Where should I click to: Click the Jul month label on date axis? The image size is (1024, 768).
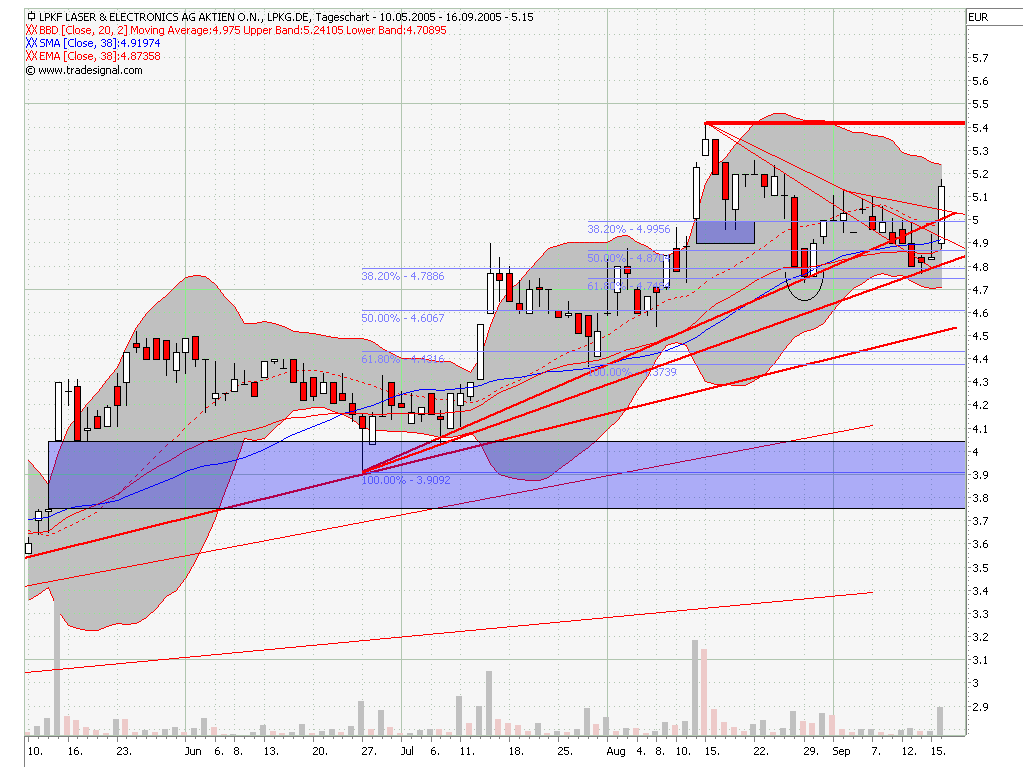tap(407, 751)
